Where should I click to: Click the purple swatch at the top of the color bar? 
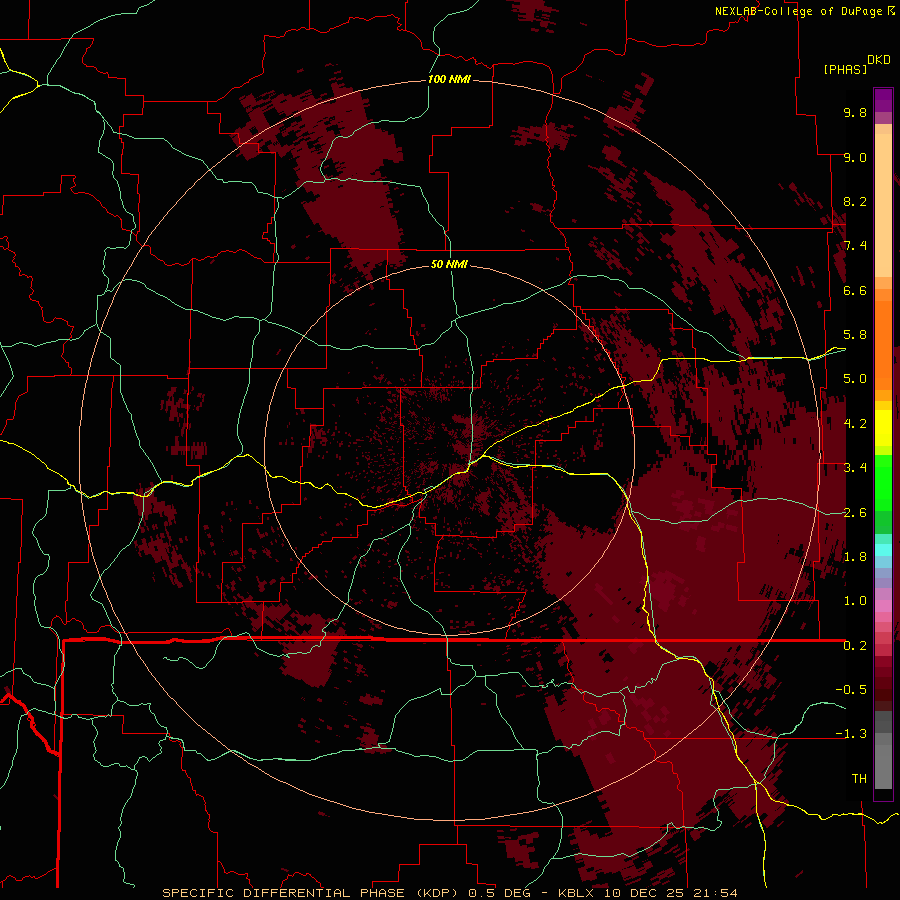coord(883,100)
